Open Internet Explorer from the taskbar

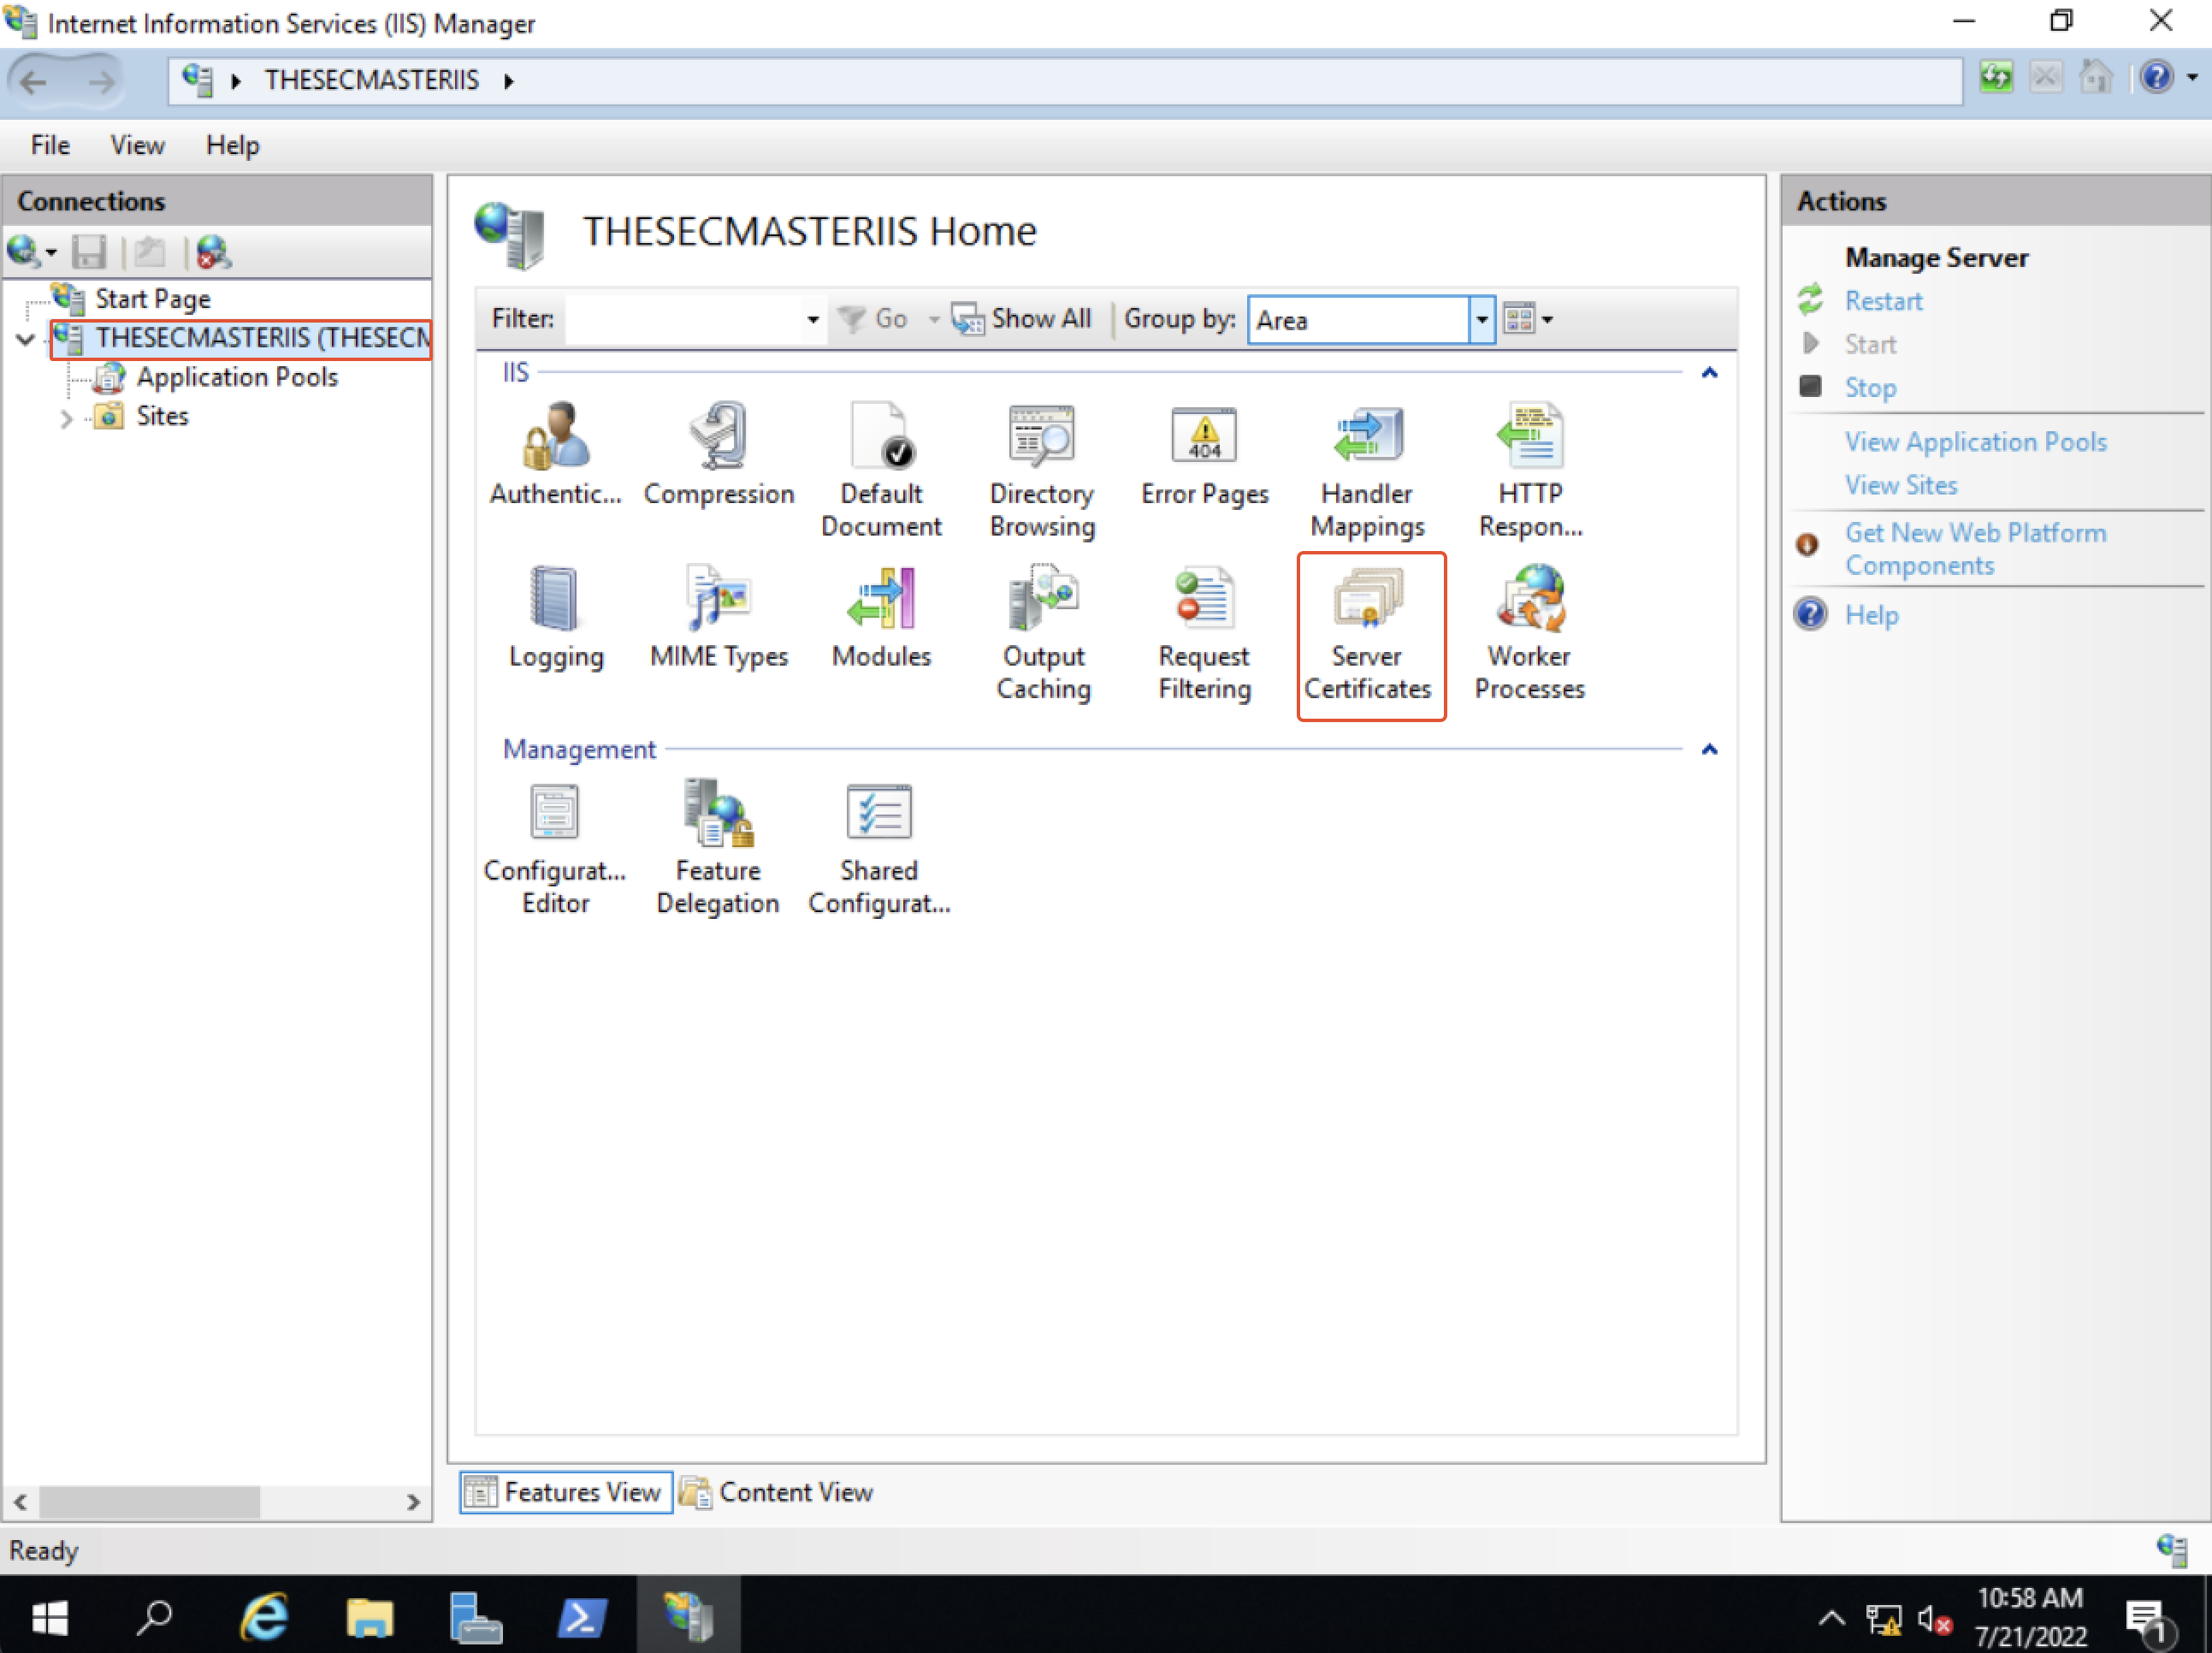click(264, 1616)
